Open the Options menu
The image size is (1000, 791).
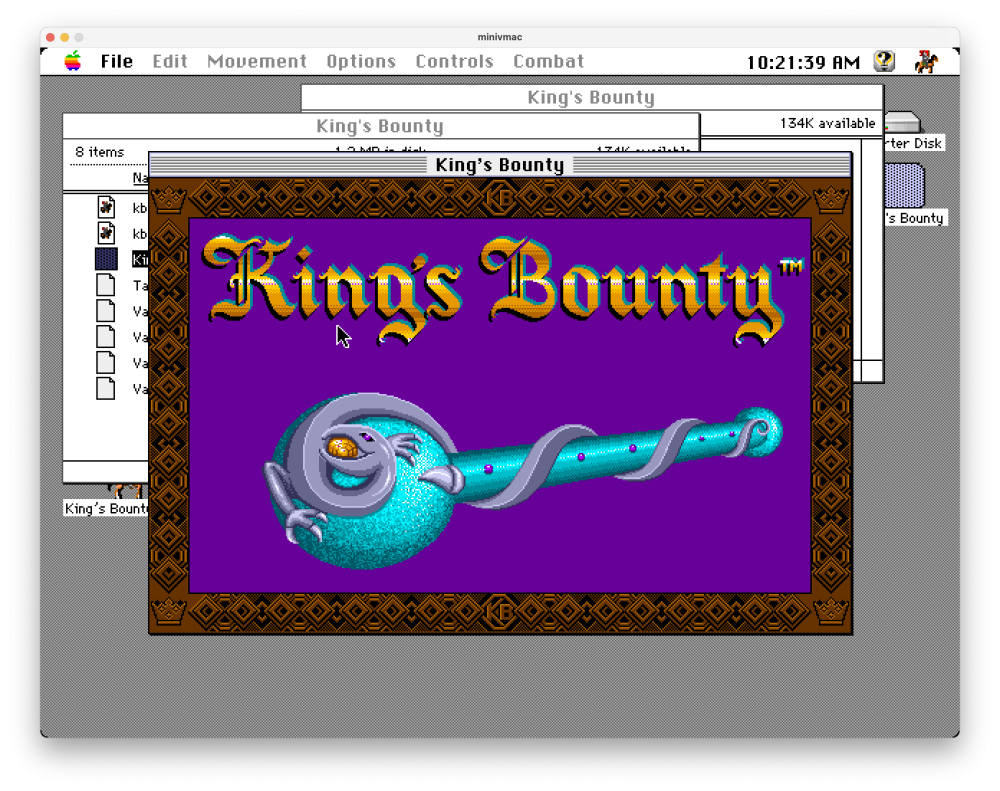361,61
